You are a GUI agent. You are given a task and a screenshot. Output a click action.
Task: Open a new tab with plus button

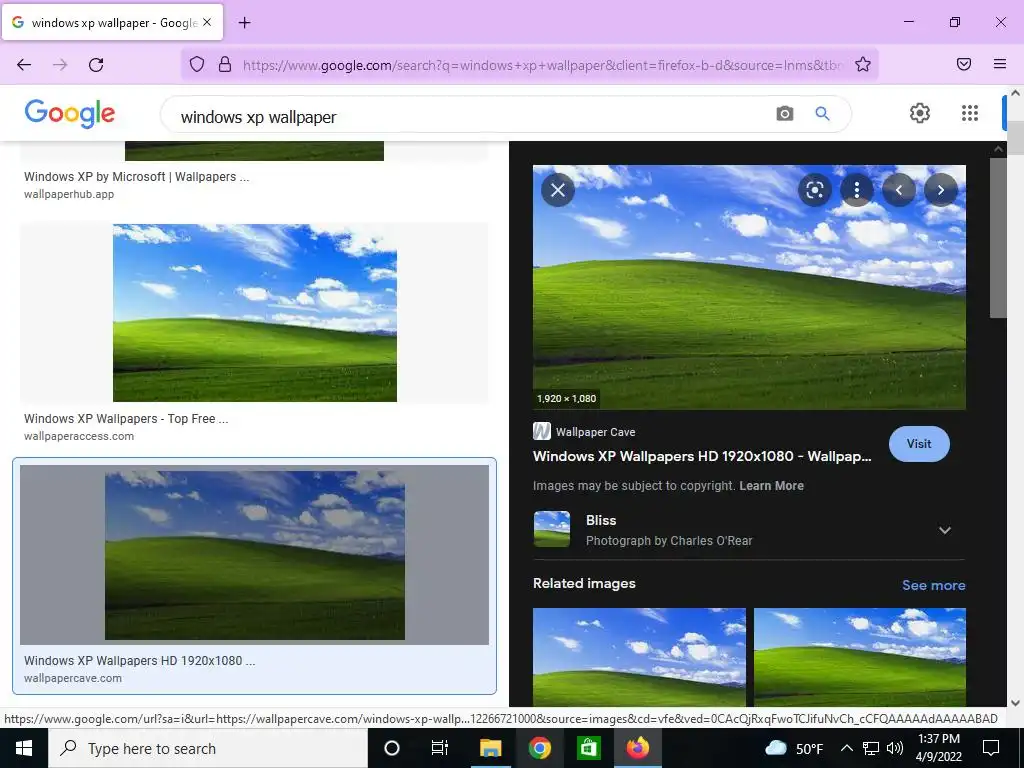tap(244, 23)
